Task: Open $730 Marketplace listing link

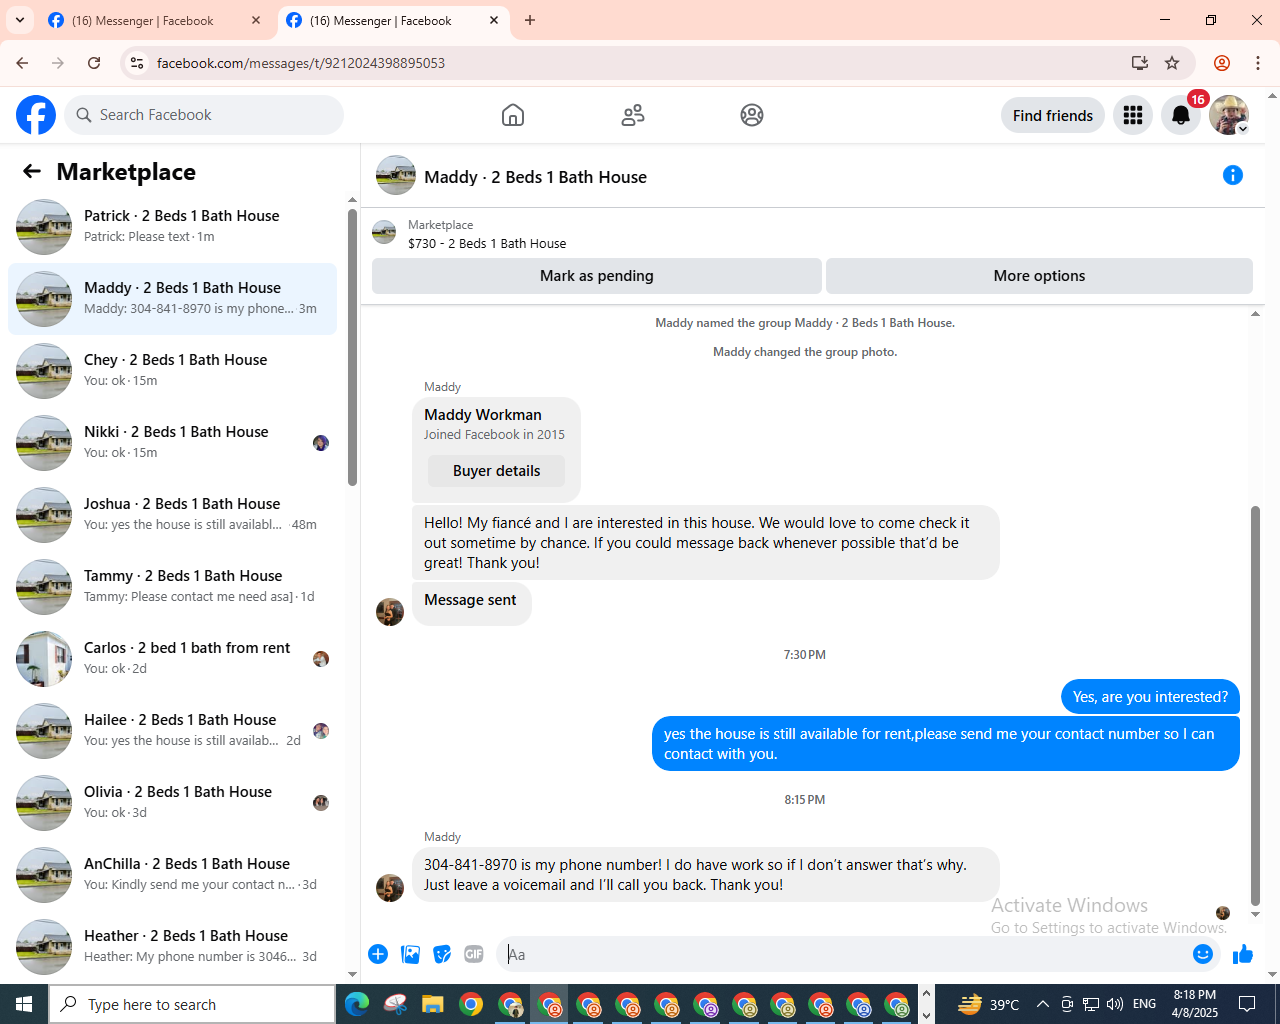Action: coord(487,243)
